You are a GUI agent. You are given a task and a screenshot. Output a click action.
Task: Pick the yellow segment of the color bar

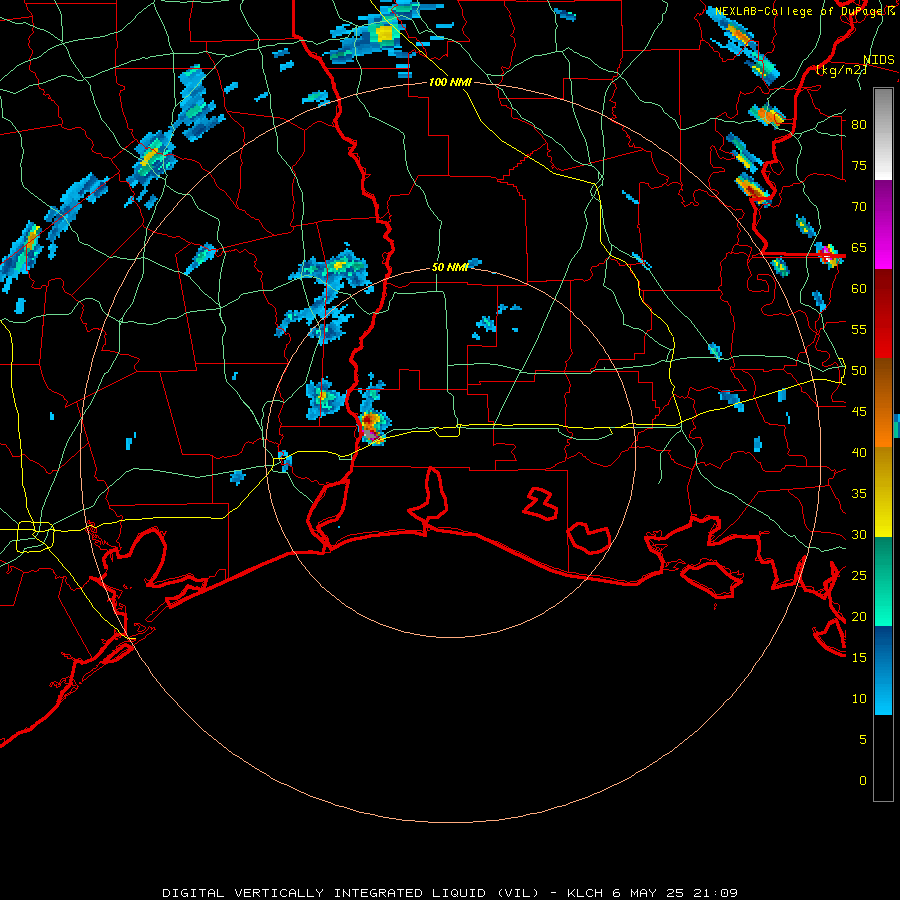click(x=883, y=492)
